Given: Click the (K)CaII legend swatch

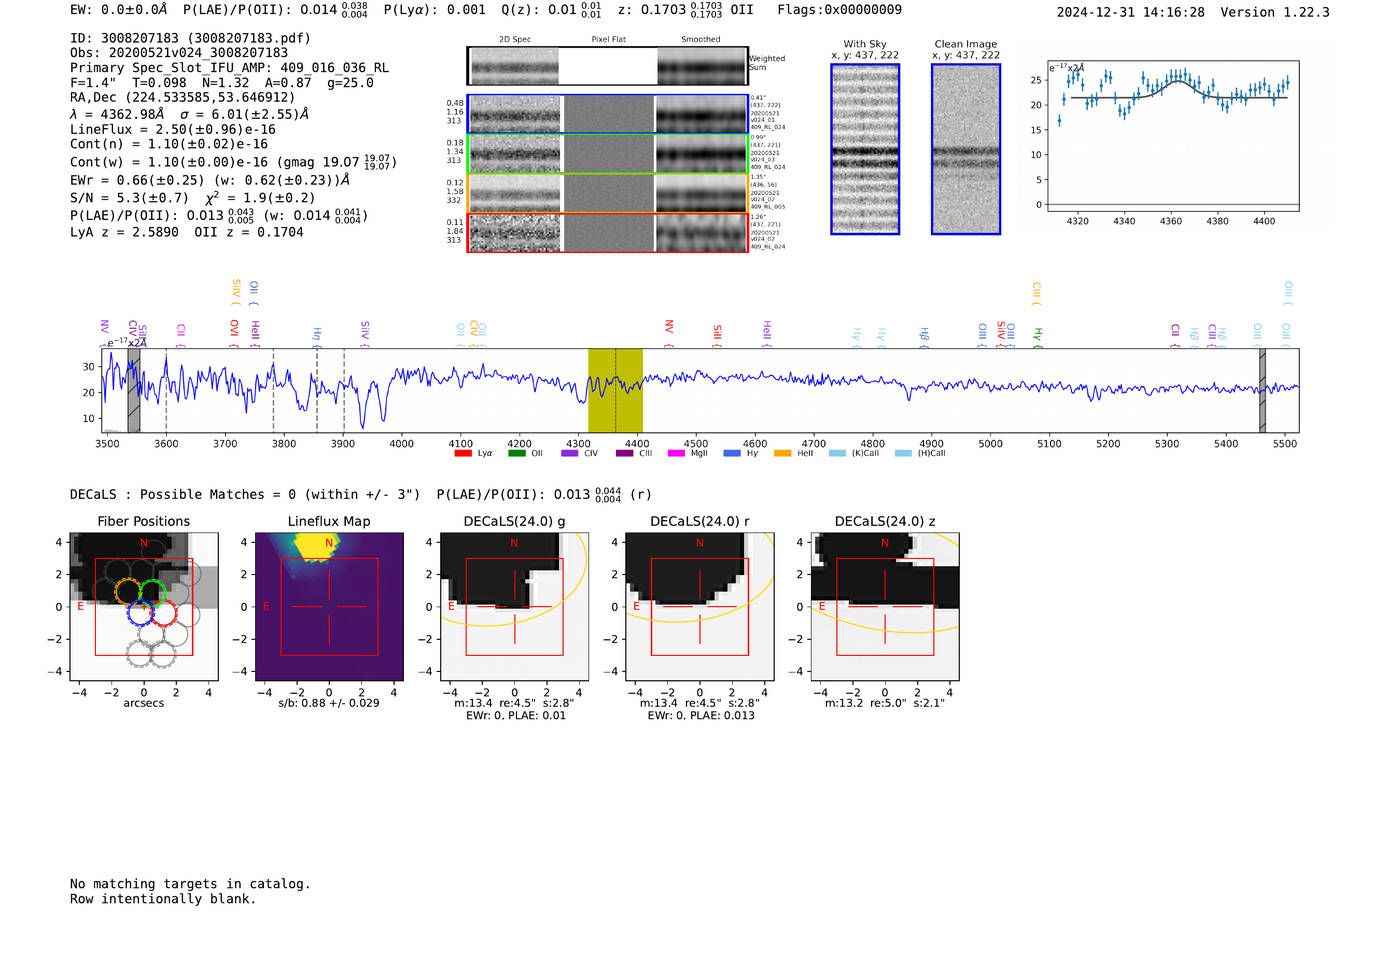Looking at the screenshot, I should pyautogui.click(x=837, y=453).
